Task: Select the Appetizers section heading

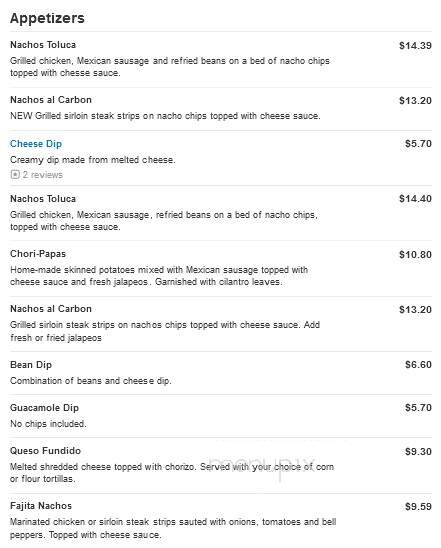Action: pos(47,18)
